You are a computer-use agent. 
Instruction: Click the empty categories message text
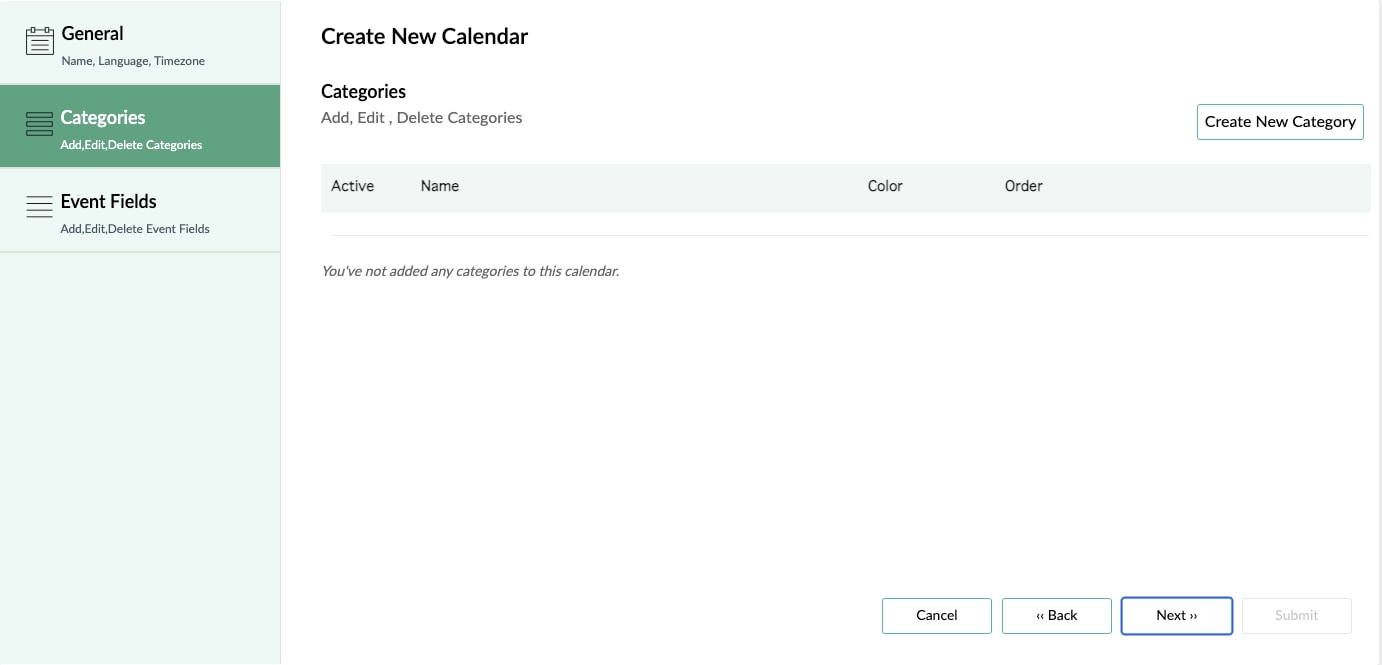(470, 271)
